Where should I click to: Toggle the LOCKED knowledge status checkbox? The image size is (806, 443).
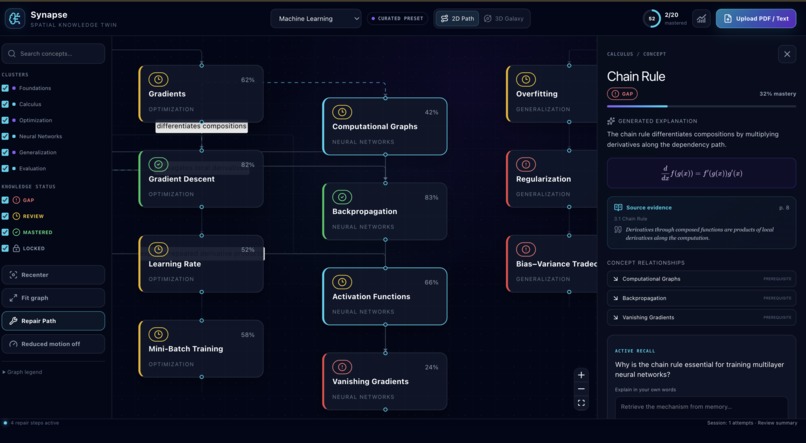click(x=5, y=248)
